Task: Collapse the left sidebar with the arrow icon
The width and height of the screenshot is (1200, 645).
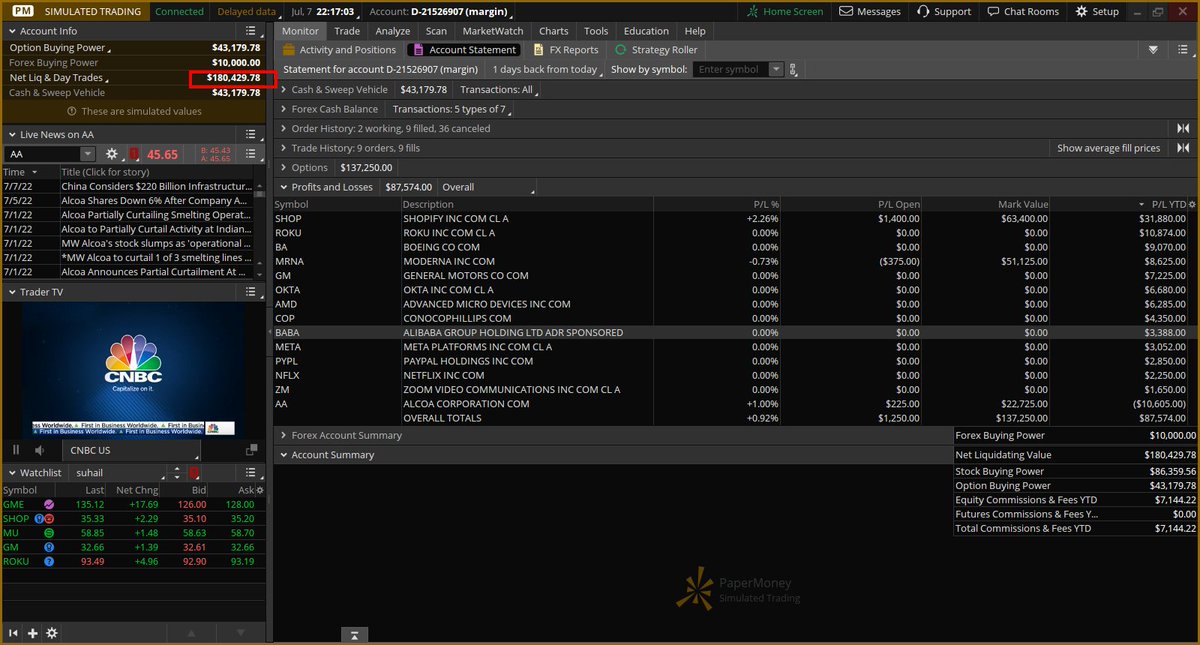Action: 14,633
